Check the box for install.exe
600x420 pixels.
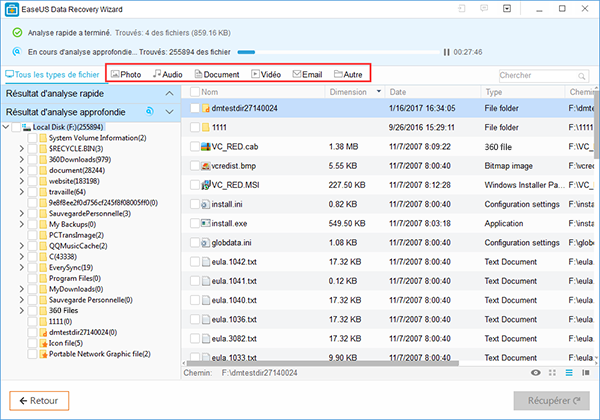pyautogui.click(x=195, y=223)
